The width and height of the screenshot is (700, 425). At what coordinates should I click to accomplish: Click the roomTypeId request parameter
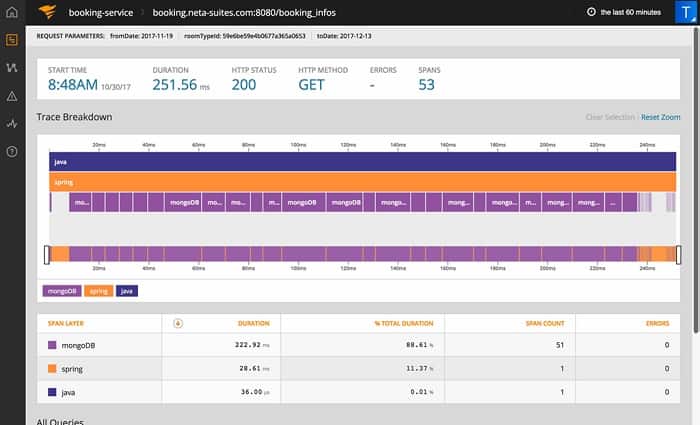245,36
